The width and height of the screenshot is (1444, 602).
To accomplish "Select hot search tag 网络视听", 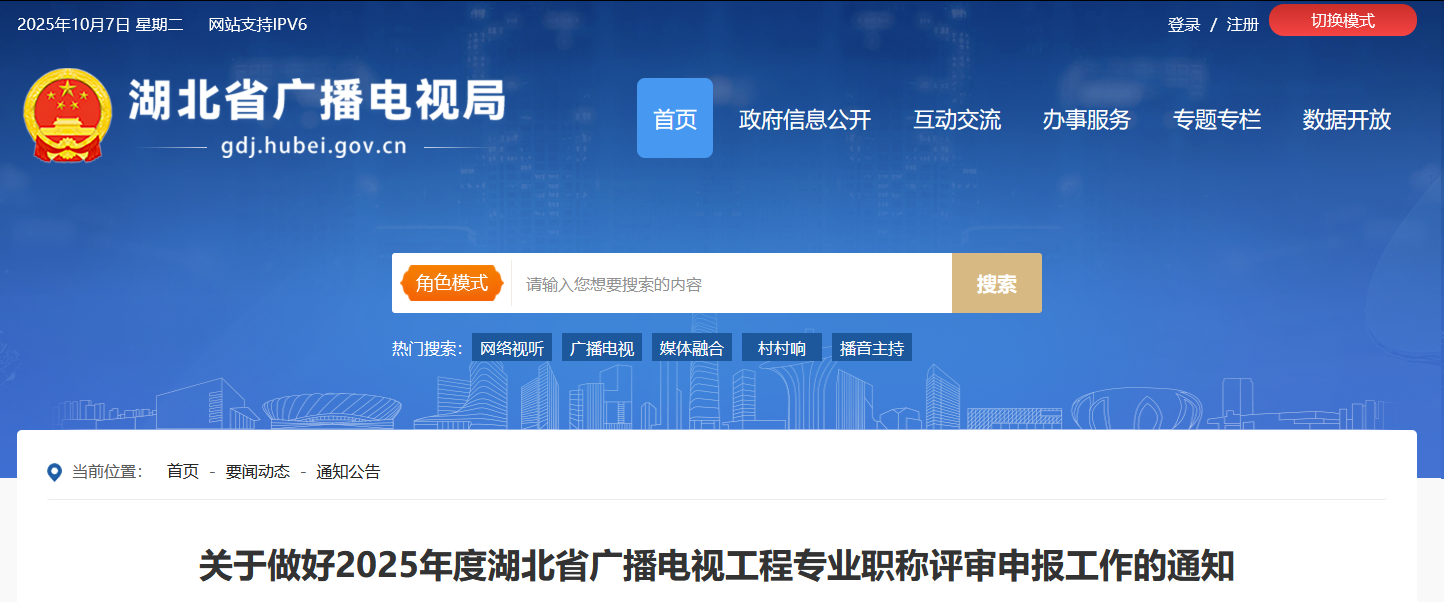I will tap(512, 348).
